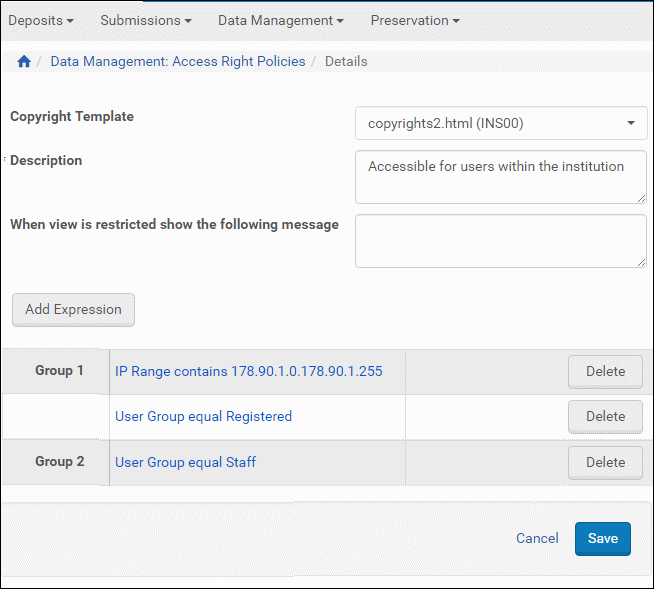This screenshot has height=589, width=654.
Task: Click into the Description text area
Action: pyautogui.click(x=500, y=177)
